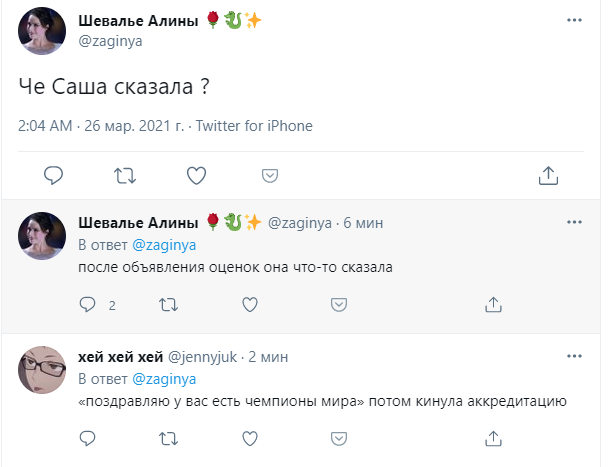Retweet the main tweet by Шевалье Алины

tap(125, 175)
